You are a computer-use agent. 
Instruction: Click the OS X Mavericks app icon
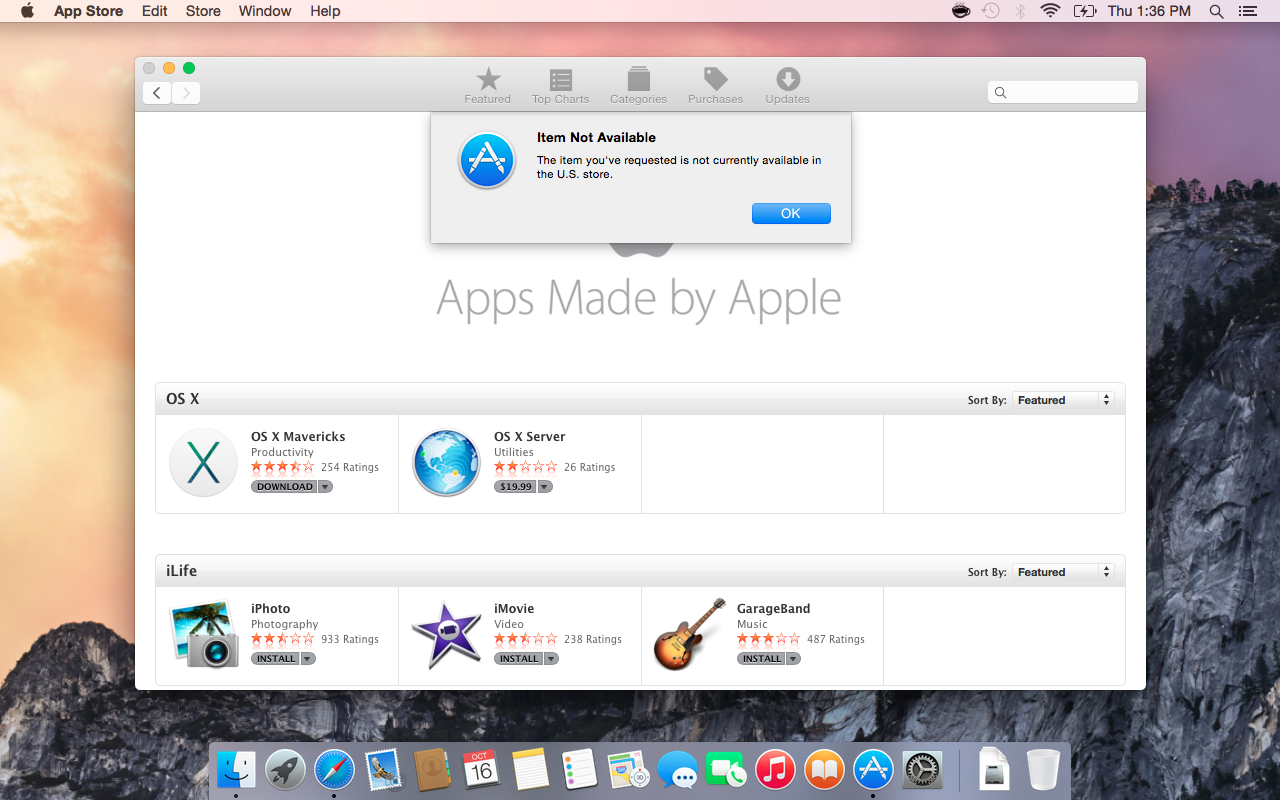pos(204,462)
